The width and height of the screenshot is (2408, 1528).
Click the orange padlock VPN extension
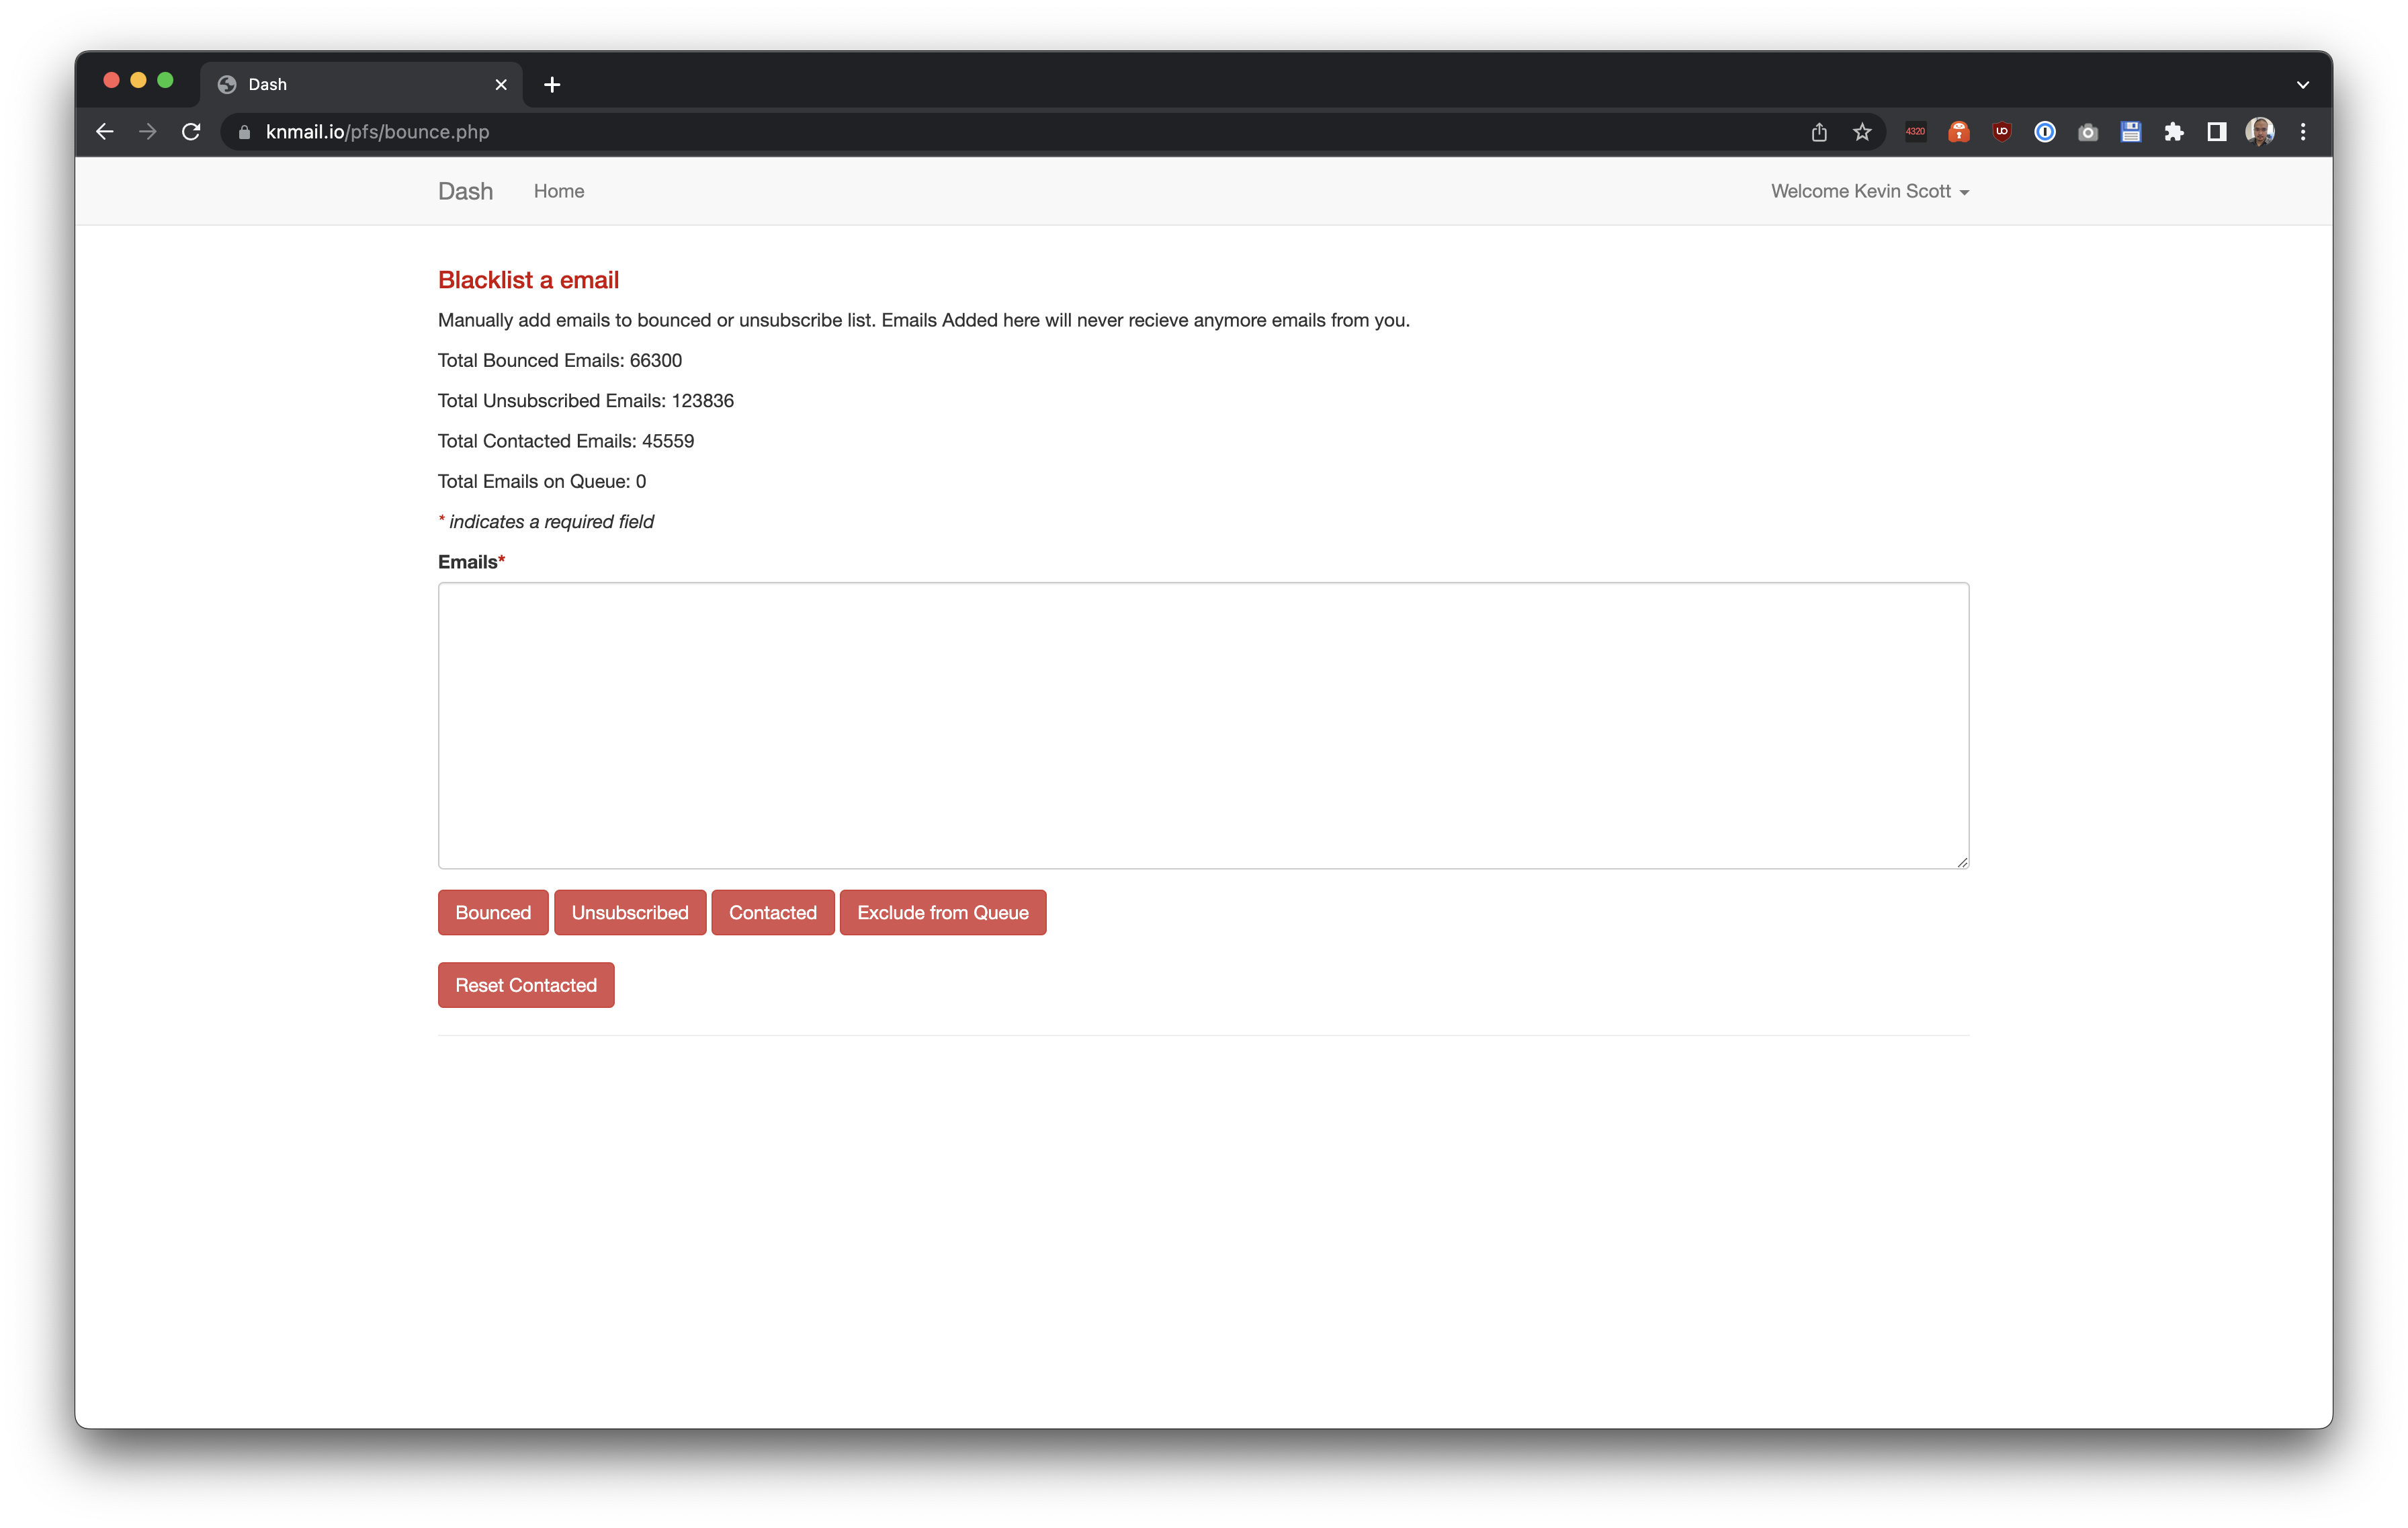[x=1958, y=132]
